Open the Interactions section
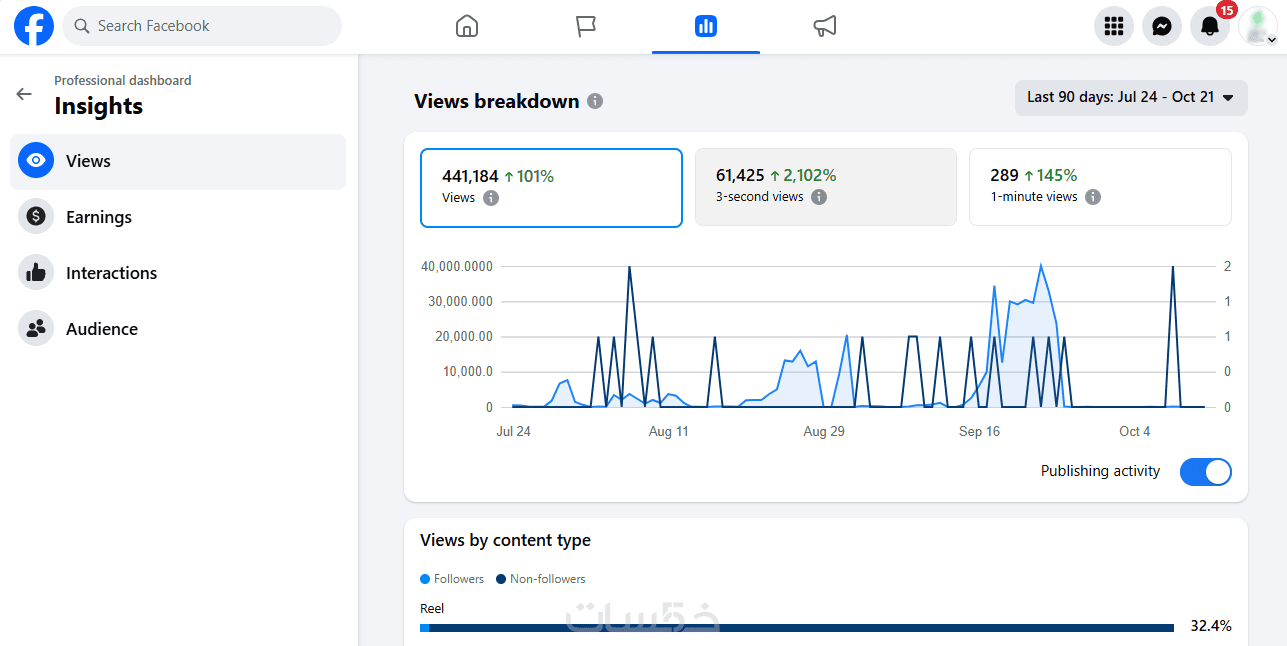 point(111,273)
